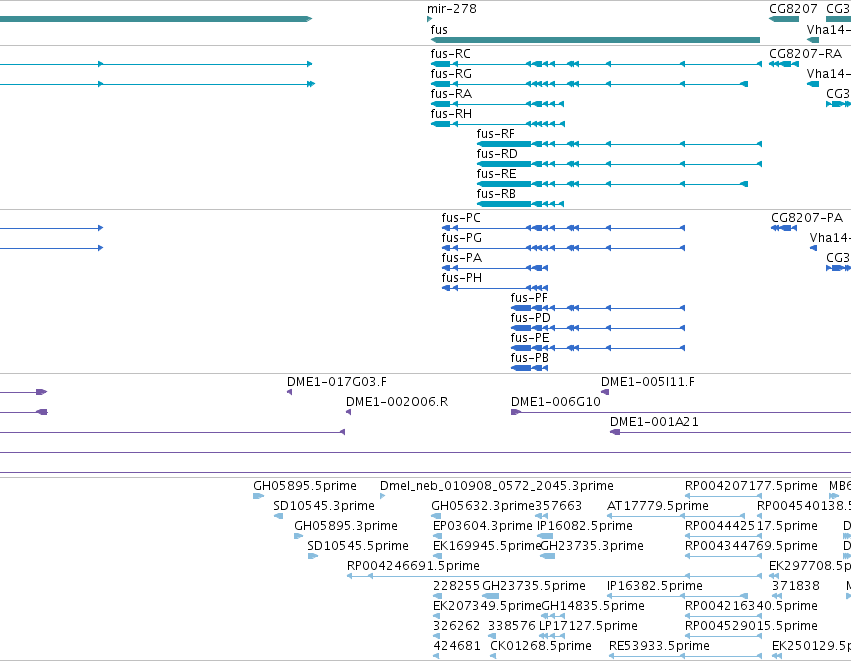Click the fus-RC transcript label
Screen dimensions: 851x661
[450, 54]
